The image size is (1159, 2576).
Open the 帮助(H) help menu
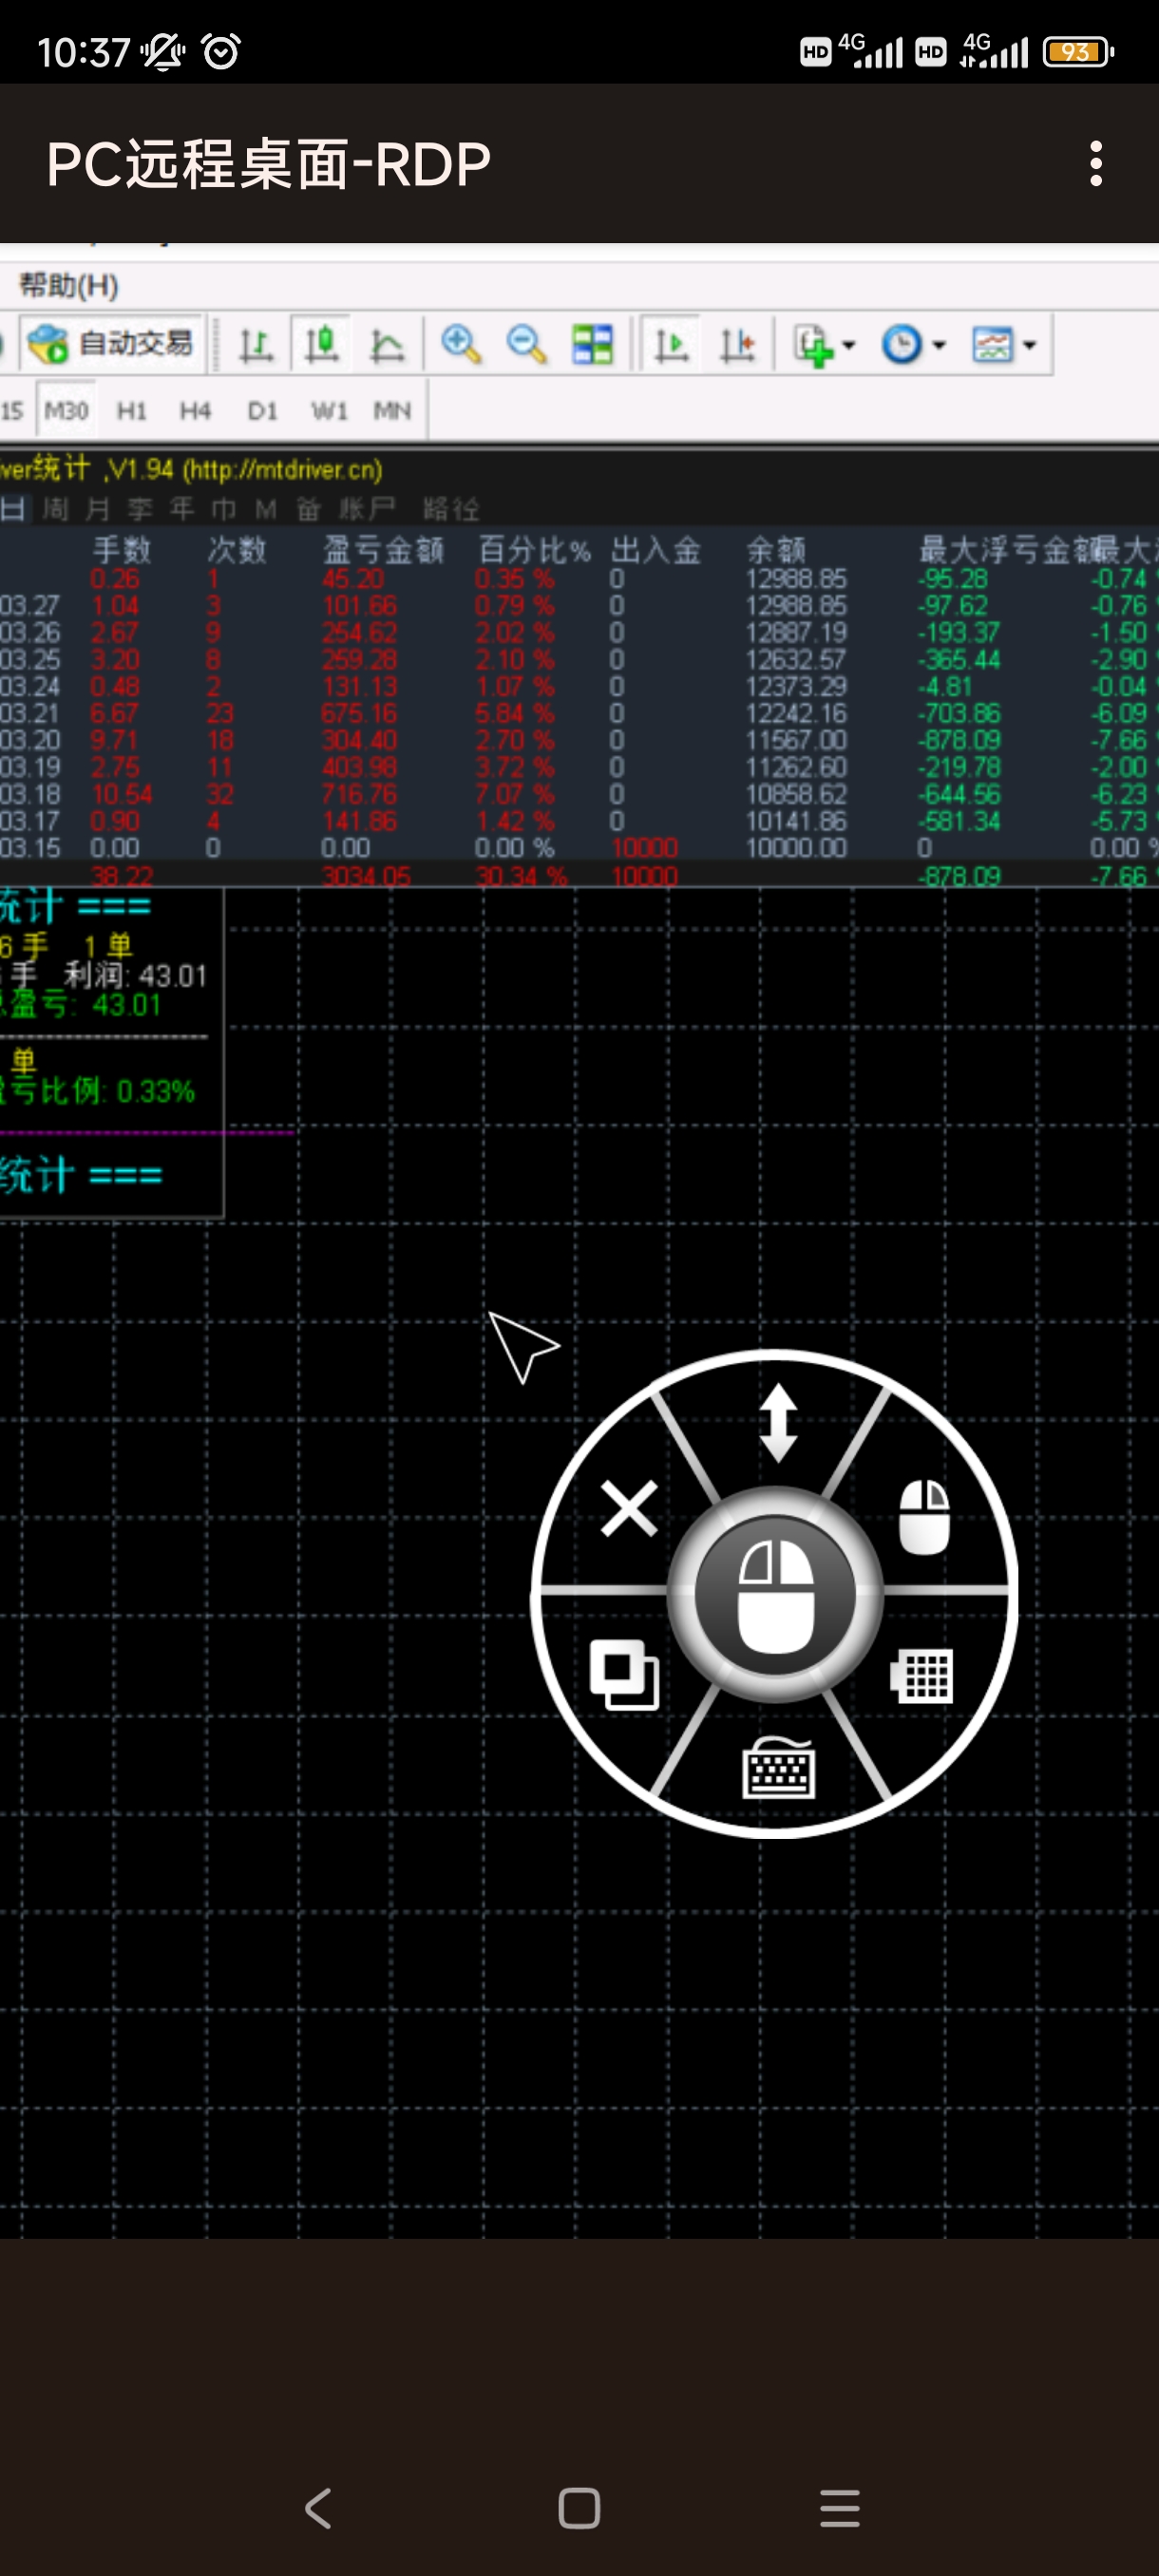point(69,287)
